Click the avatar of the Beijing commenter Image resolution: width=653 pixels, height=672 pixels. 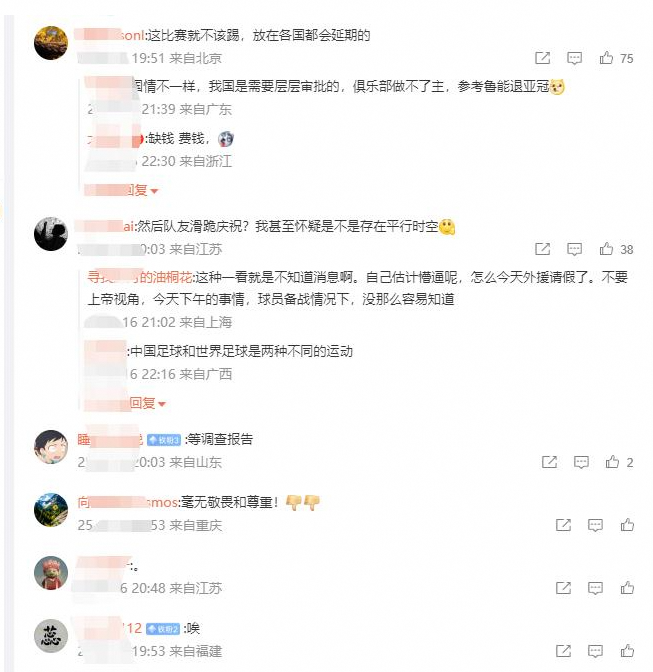(51, 43)
